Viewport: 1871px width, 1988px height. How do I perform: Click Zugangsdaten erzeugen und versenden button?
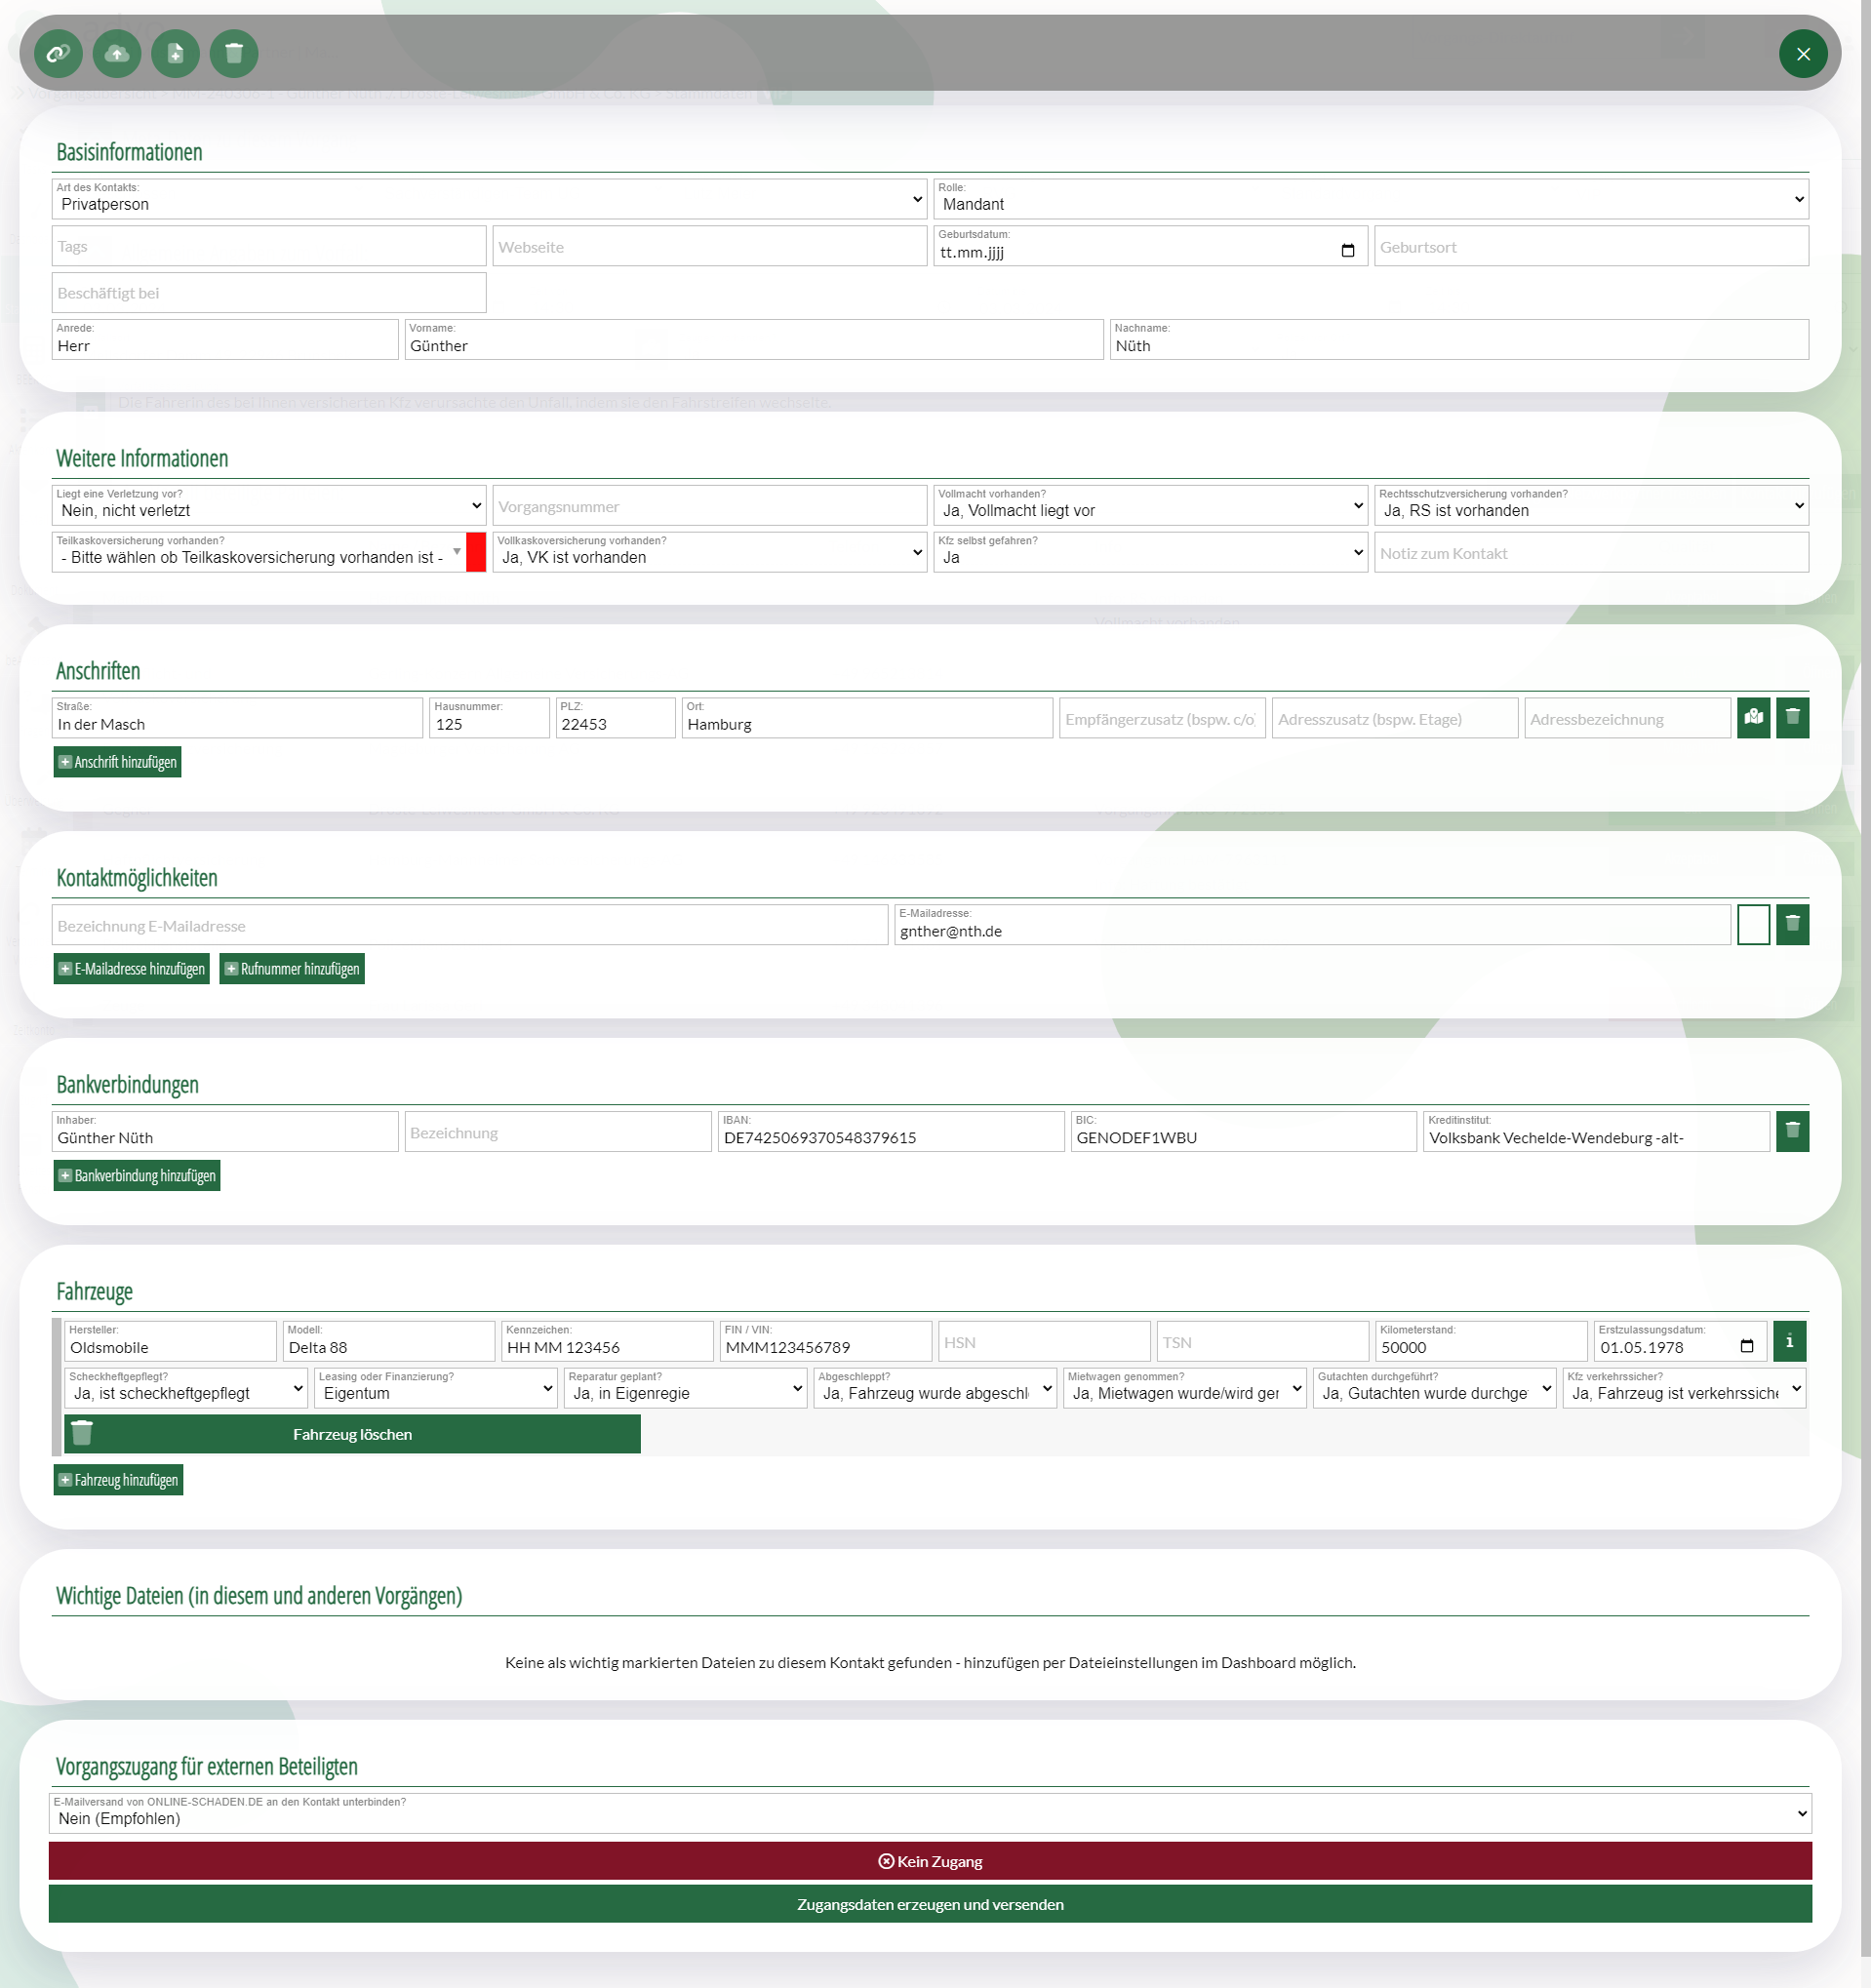929,1904
